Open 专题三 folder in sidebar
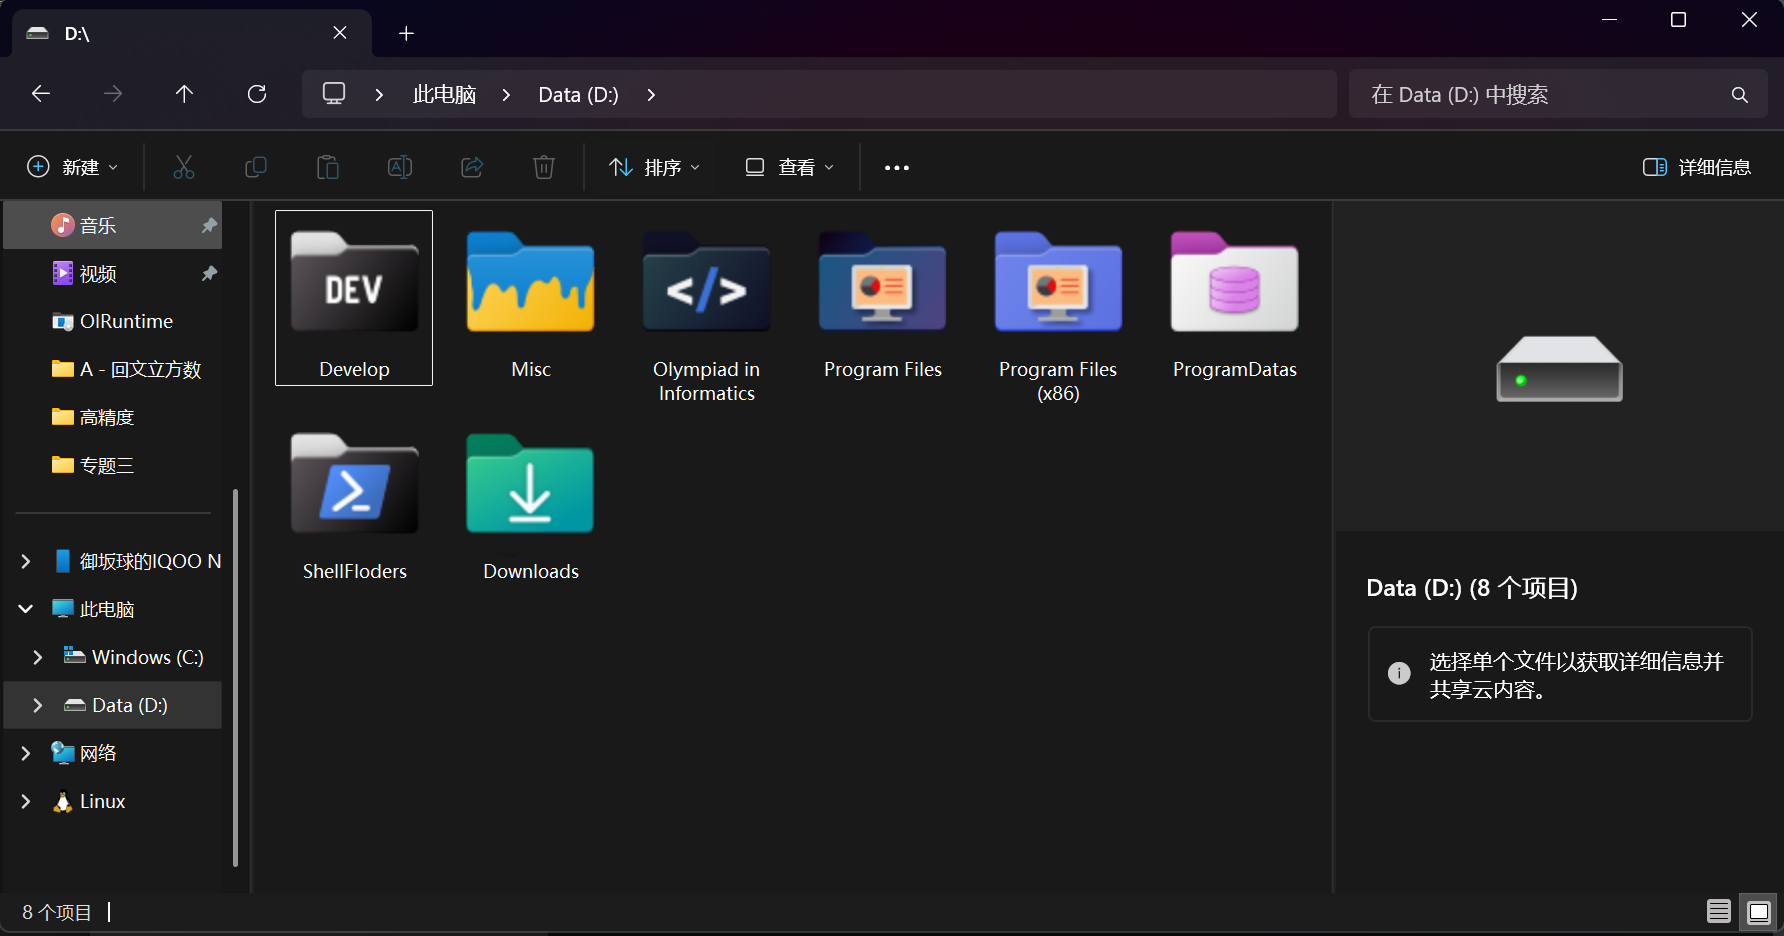Viewport: 1784px width, 936px height. (x=113, y=465)
